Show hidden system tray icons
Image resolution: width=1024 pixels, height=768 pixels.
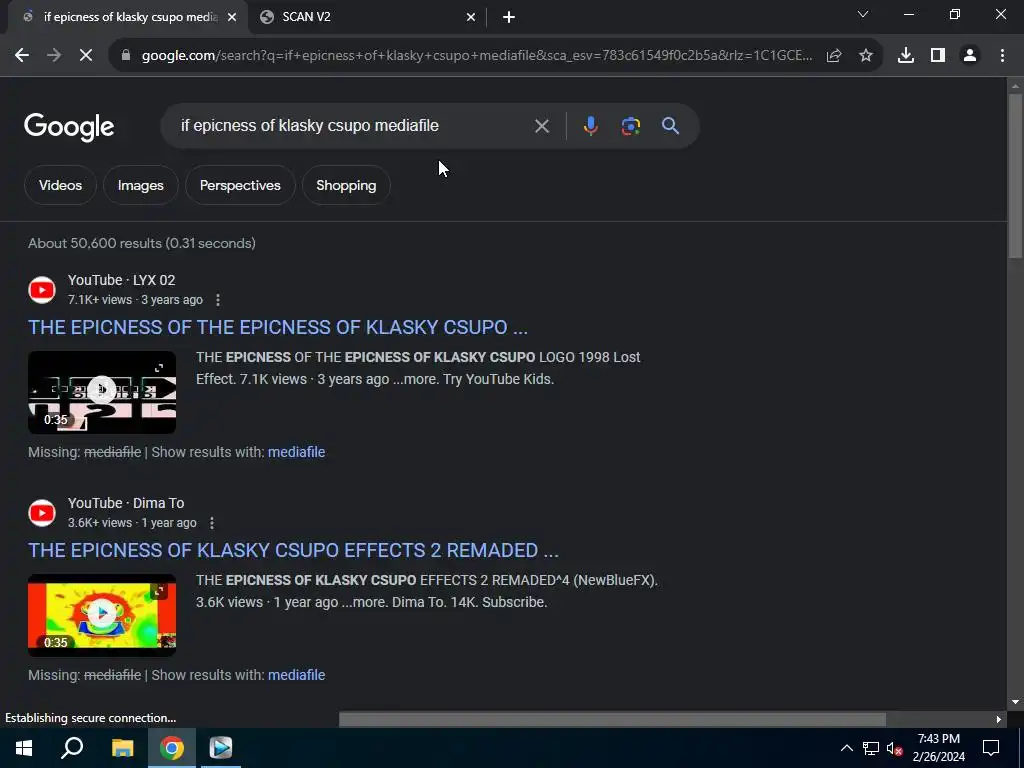point(846,748)
